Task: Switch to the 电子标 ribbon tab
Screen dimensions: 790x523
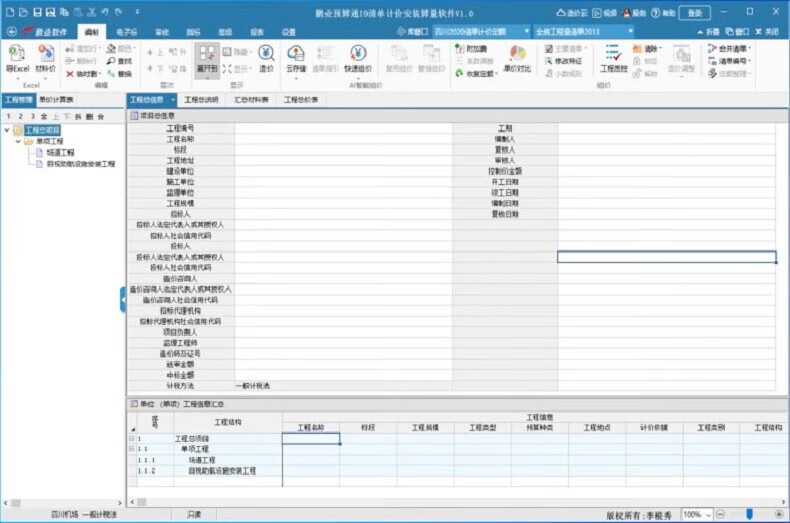Action: (x=126, y=32)
